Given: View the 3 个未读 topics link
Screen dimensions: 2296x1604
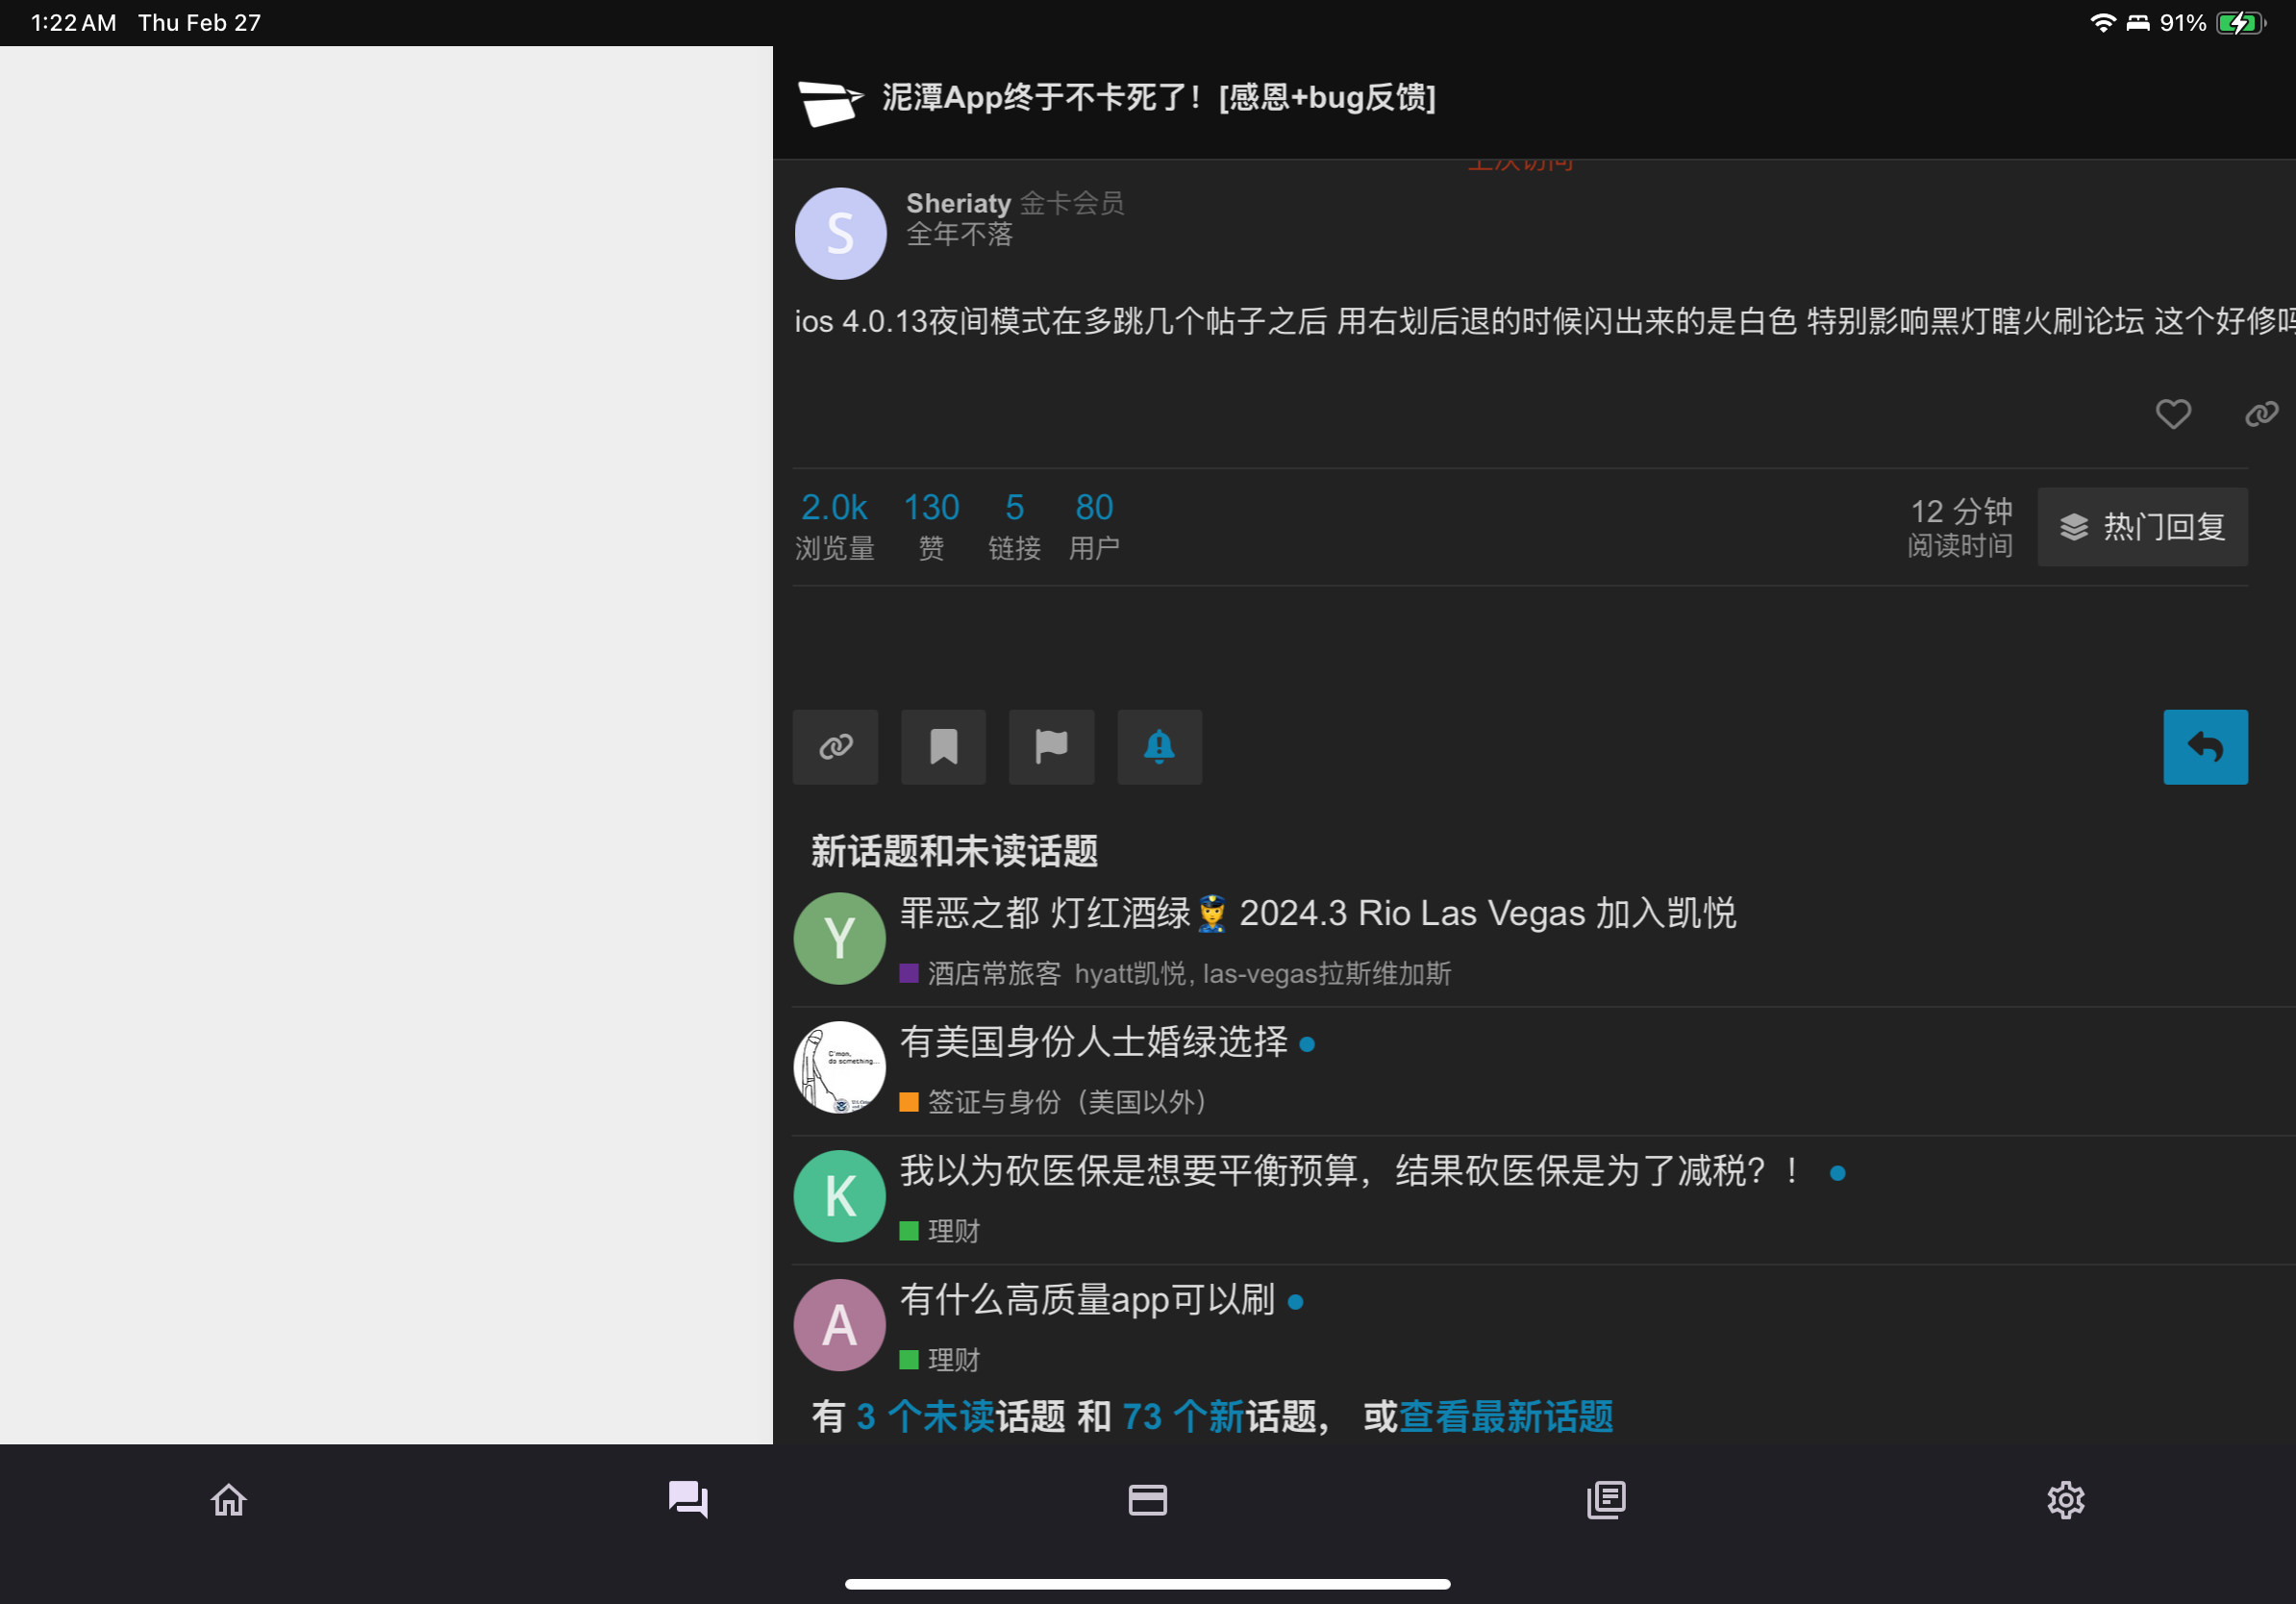Looking at the screenshot, I should (x=925, y=1417).
